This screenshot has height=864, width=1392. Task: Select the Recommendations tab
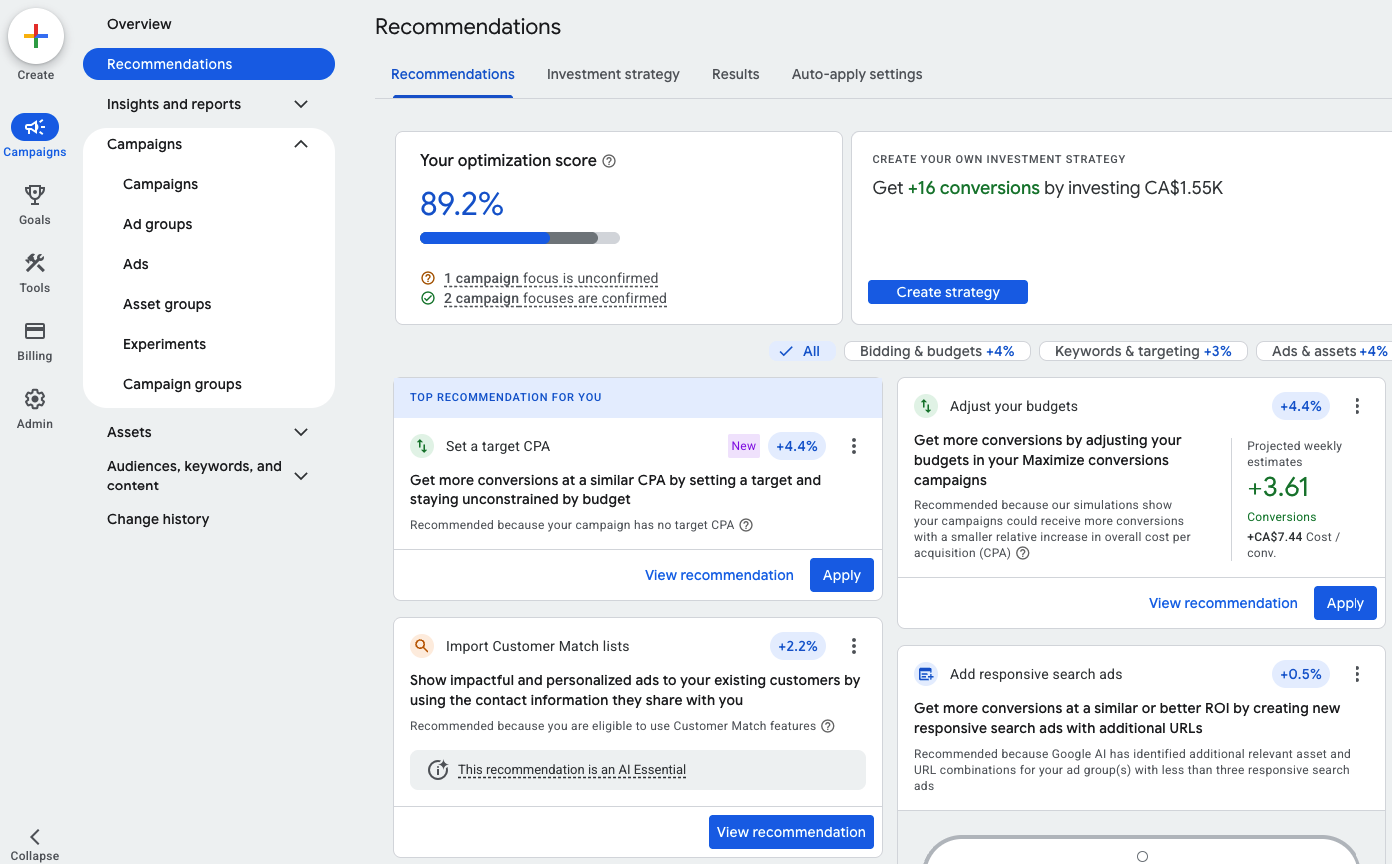coord(453,74)
